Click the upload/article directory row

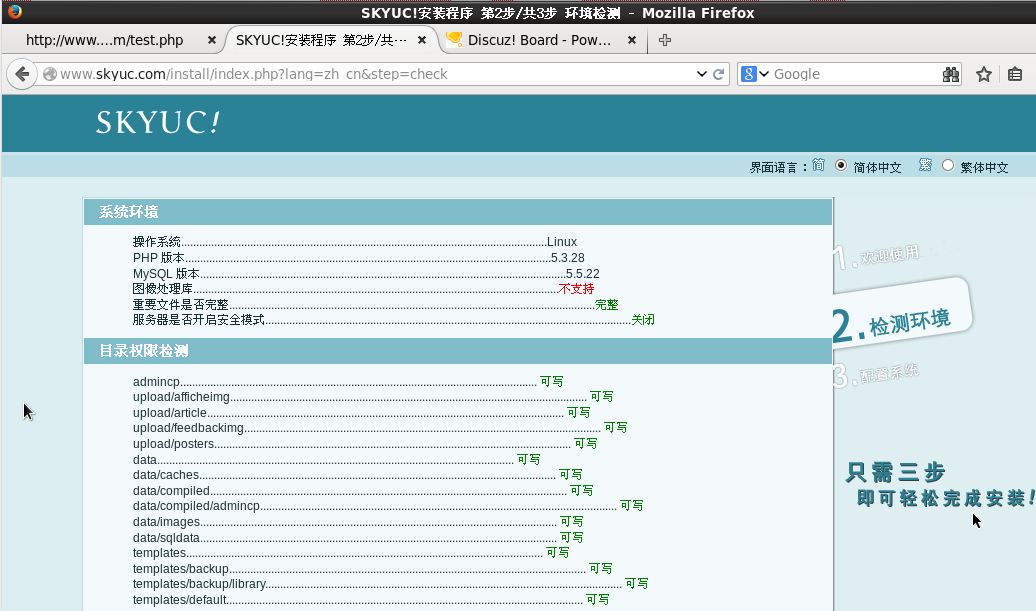(x=361, y=413)
